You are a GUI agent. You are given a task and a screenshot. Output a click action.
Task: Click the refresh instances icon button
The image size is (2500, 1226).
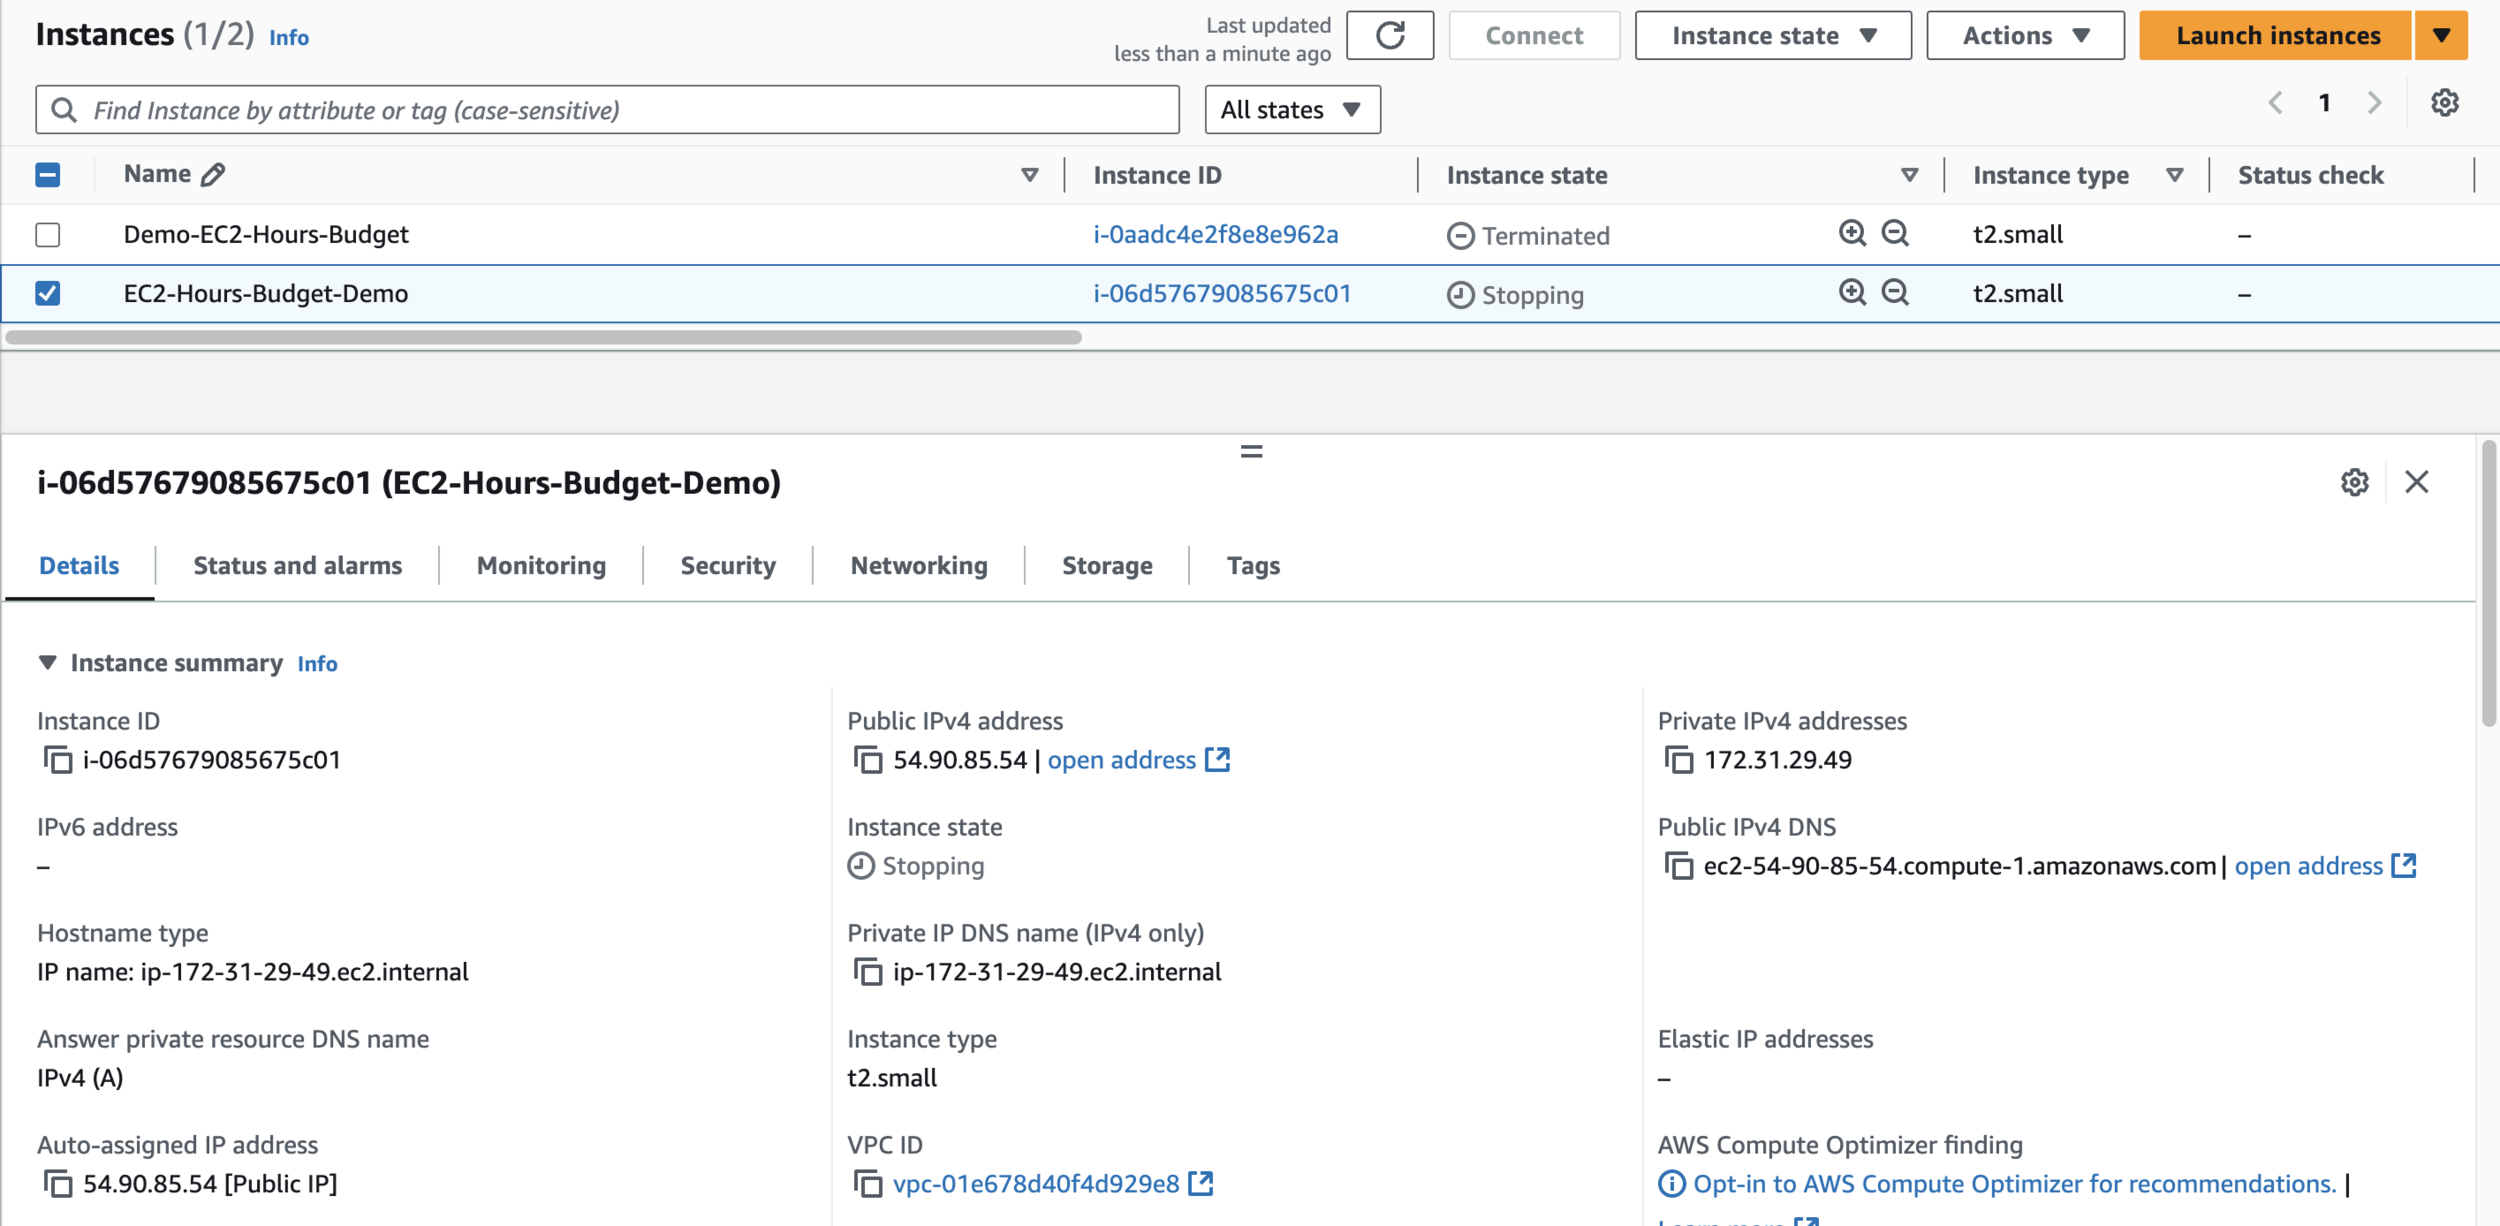(1389, 36)
